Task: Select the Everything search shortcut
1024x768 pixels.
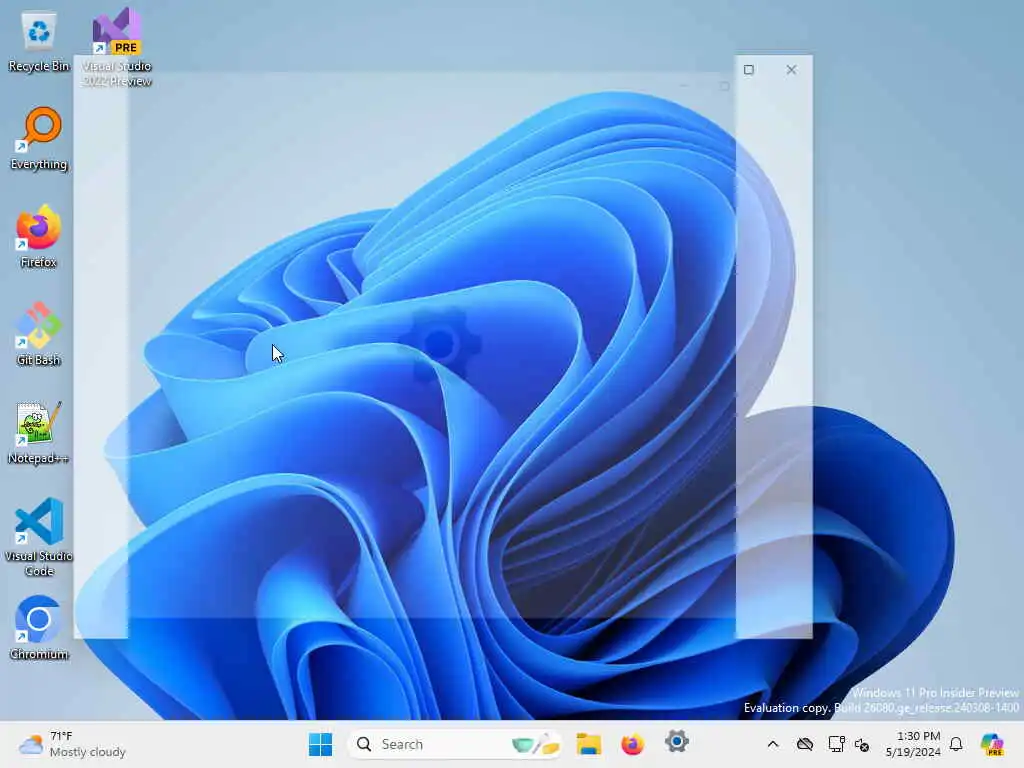Action: click(39, 139)
